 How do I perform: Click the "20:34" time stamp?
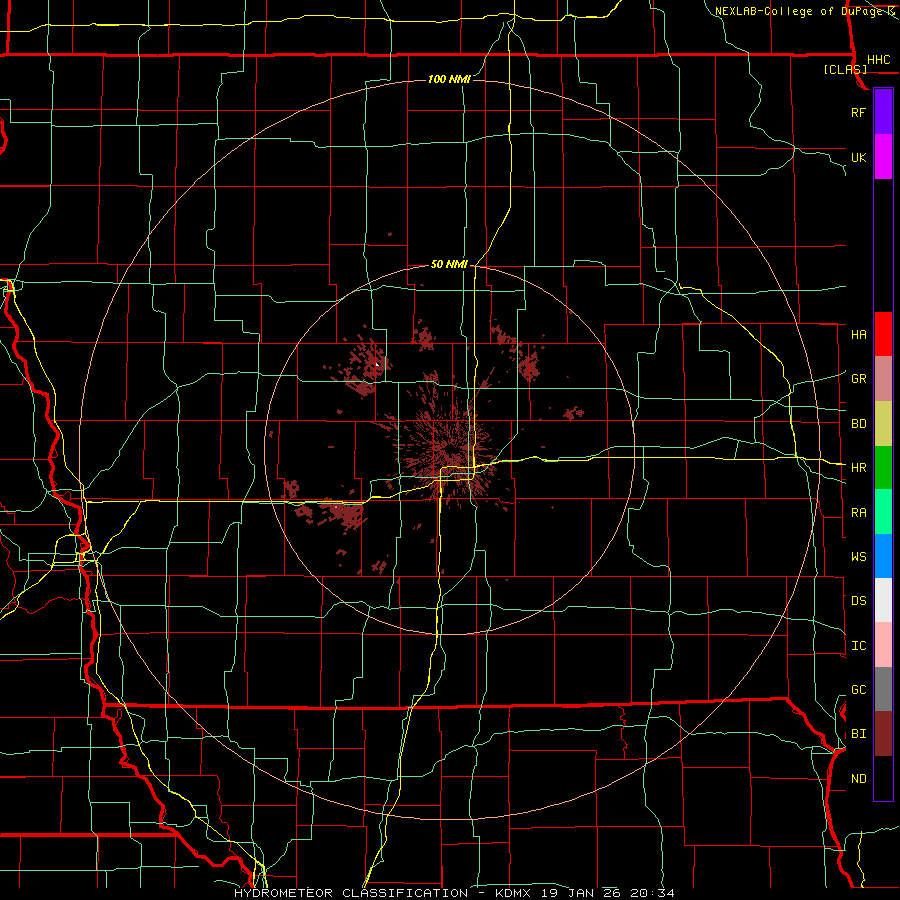(x=653, y=893)
